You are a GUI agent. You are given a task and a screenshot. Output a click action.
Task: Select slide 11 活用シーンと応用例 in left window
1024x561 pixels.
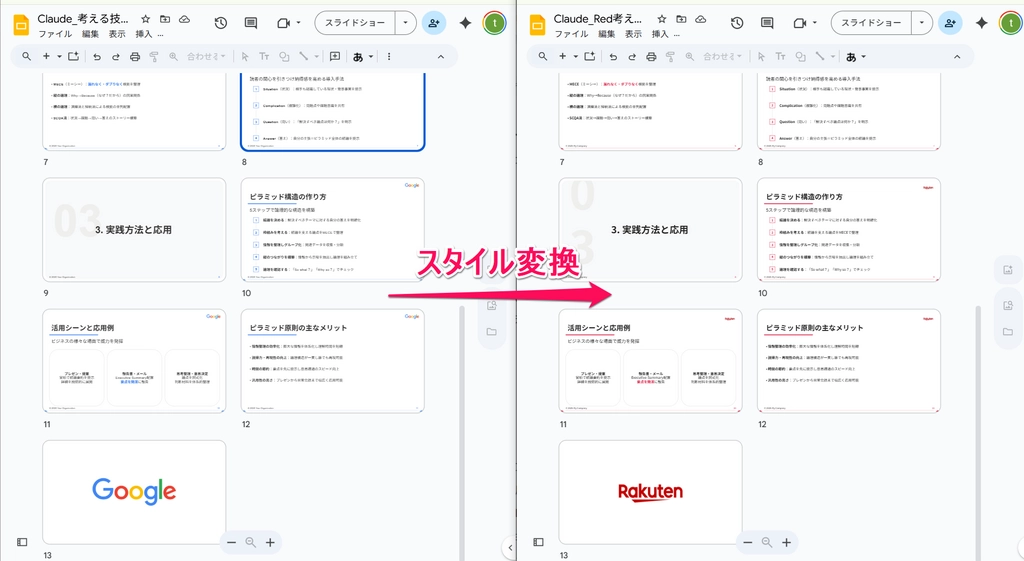134,361
